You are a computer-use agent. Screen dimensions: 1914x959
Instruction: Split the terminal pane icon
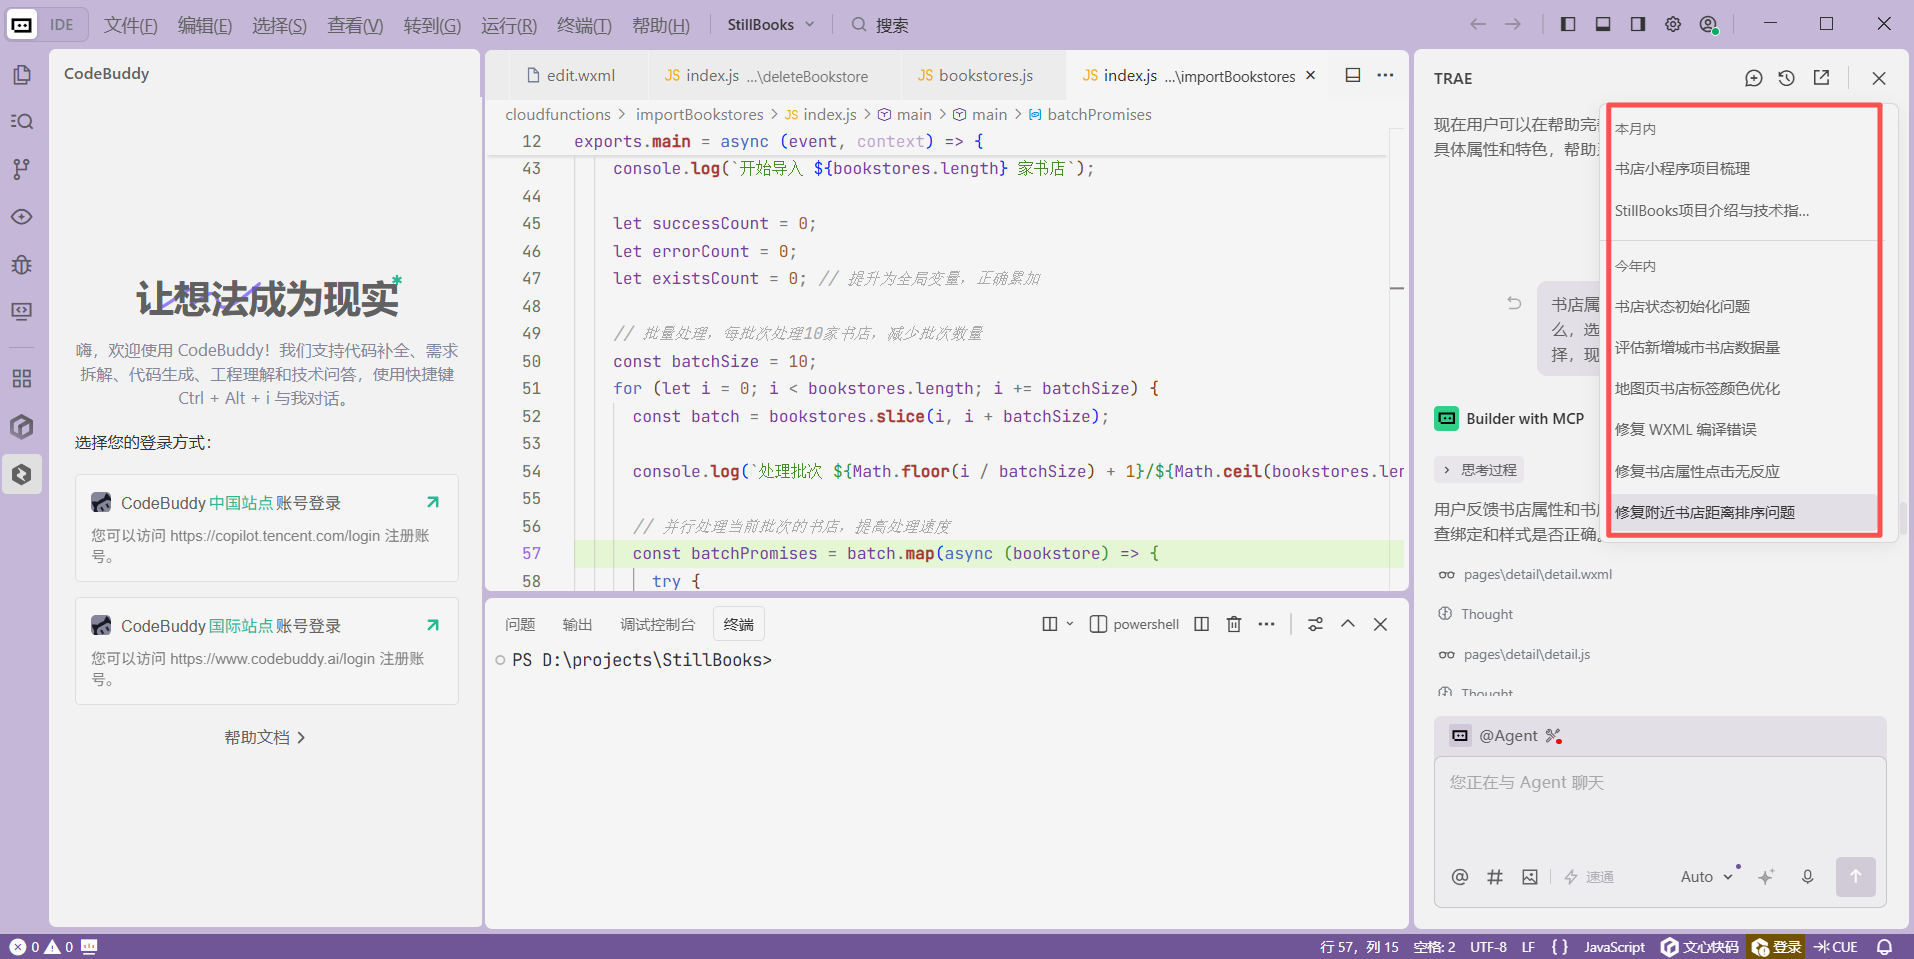click(1202, 624)
